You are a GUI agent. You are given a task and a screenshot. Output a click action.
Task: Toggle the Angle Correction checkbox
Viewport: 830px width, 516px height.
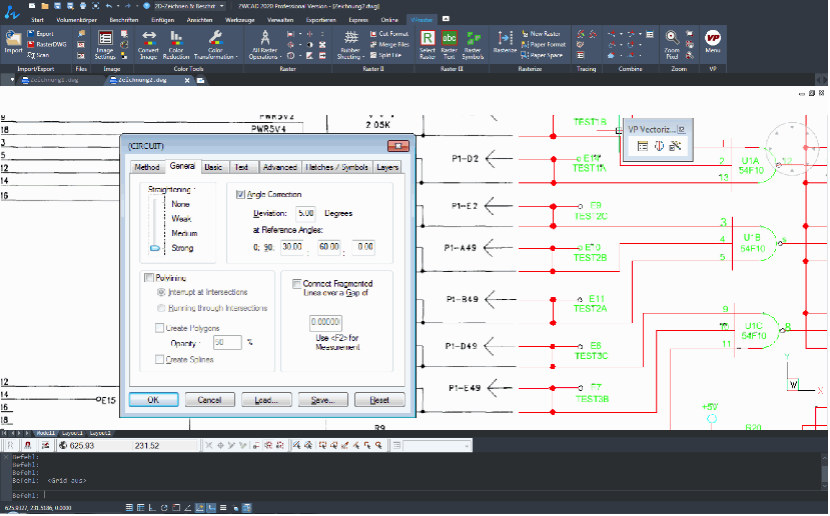click(x=240, y=194)
